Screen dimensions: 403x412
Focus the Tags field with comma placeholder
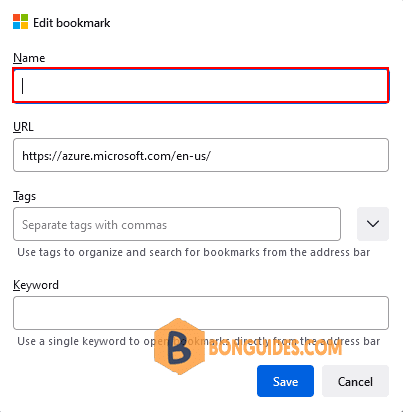[x=177, y=224]
